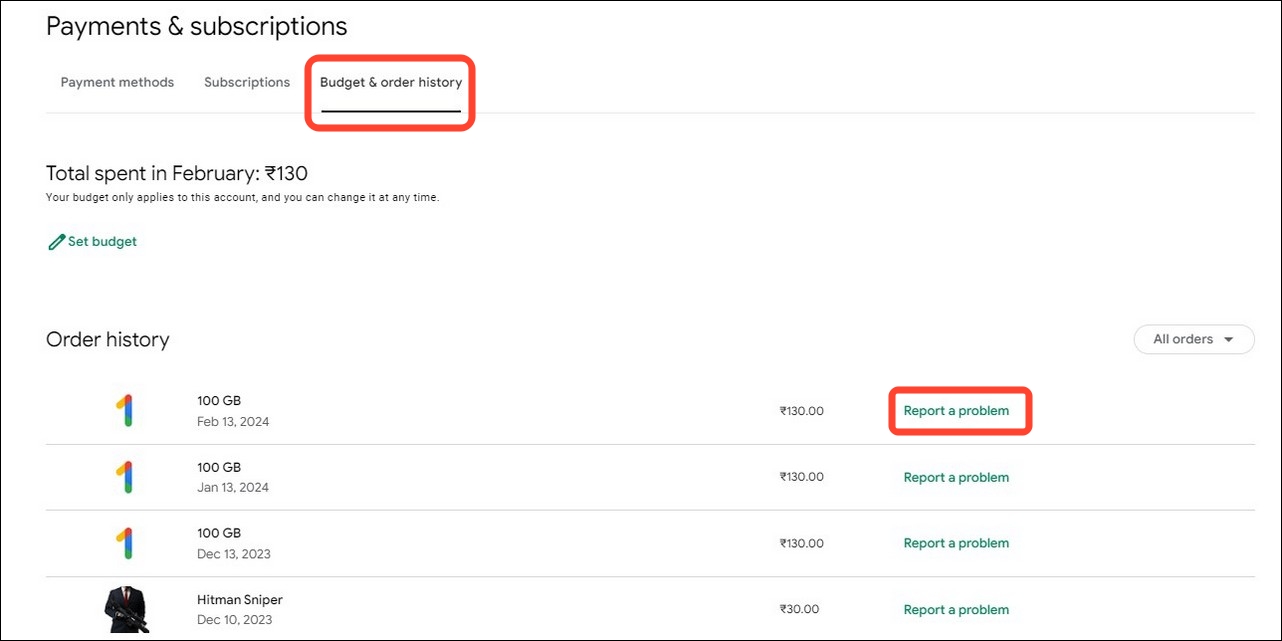This screenshot has width=1282, height=641.
Task: Report a problem for the Hitman Sniper purchase
Action: 956,608
